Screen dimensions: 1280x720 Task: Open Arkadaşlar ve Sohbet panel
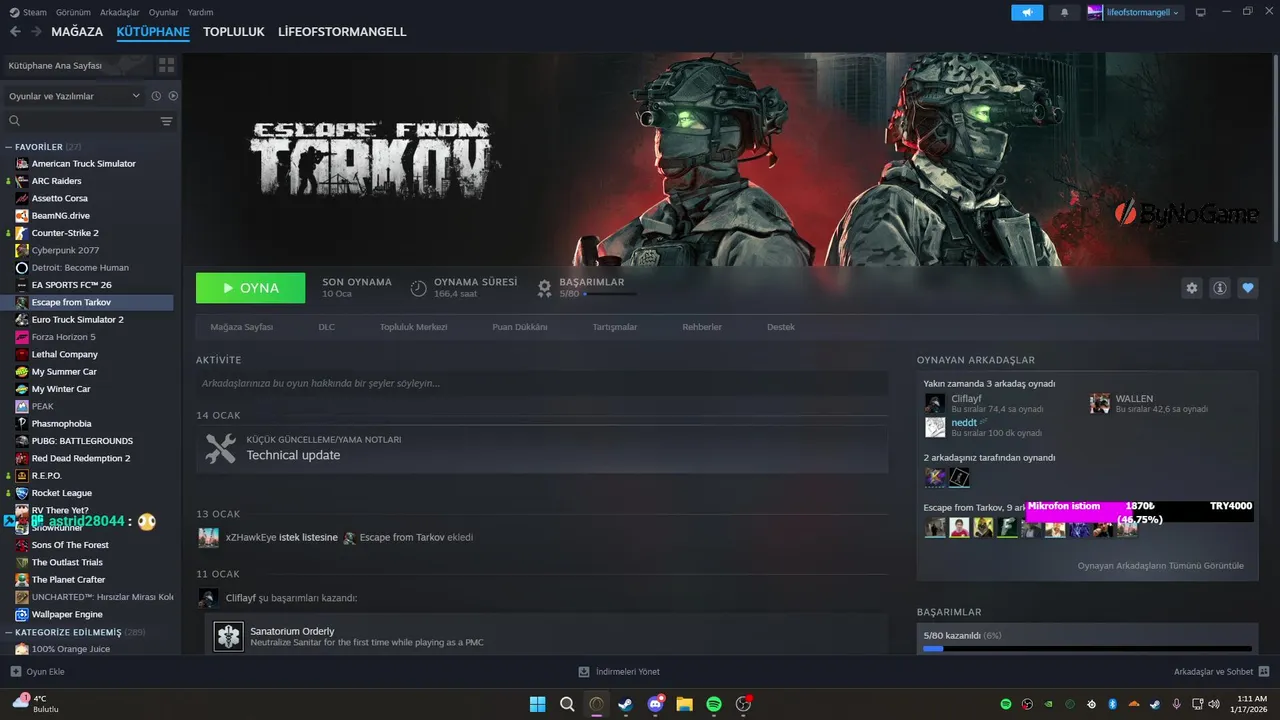(x=1222, y=672)
